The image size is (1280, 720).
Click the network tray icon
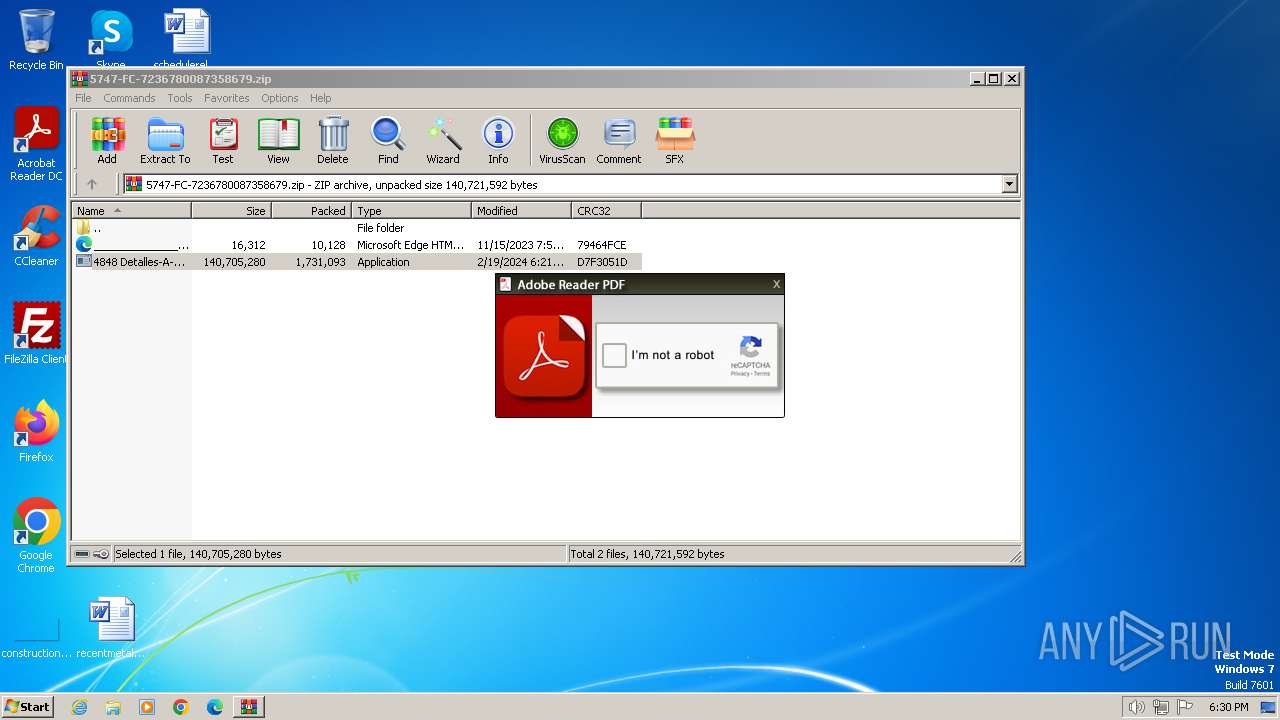[x=1161, y=707]
